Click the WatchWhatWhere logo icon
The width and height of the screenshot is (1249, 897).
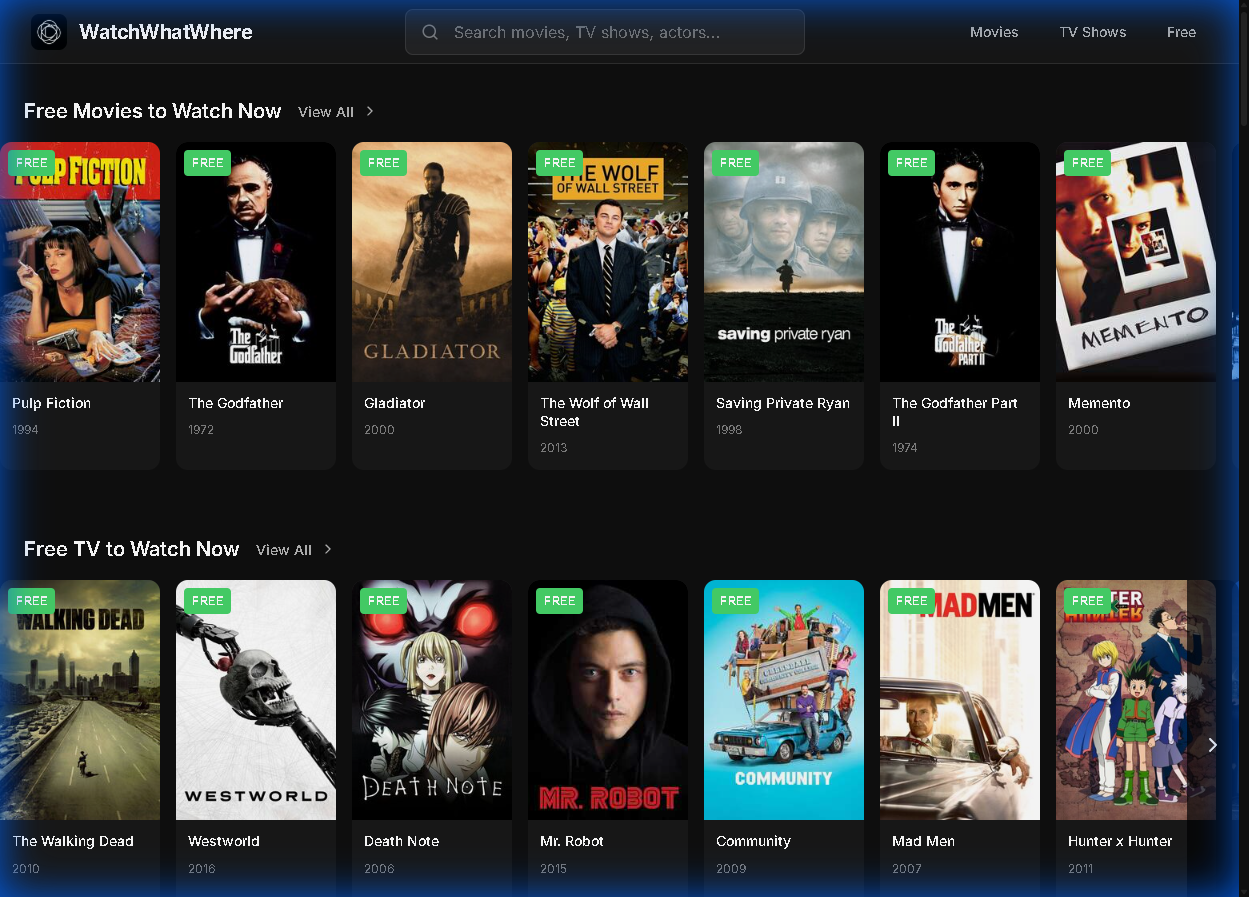[48, 31]
